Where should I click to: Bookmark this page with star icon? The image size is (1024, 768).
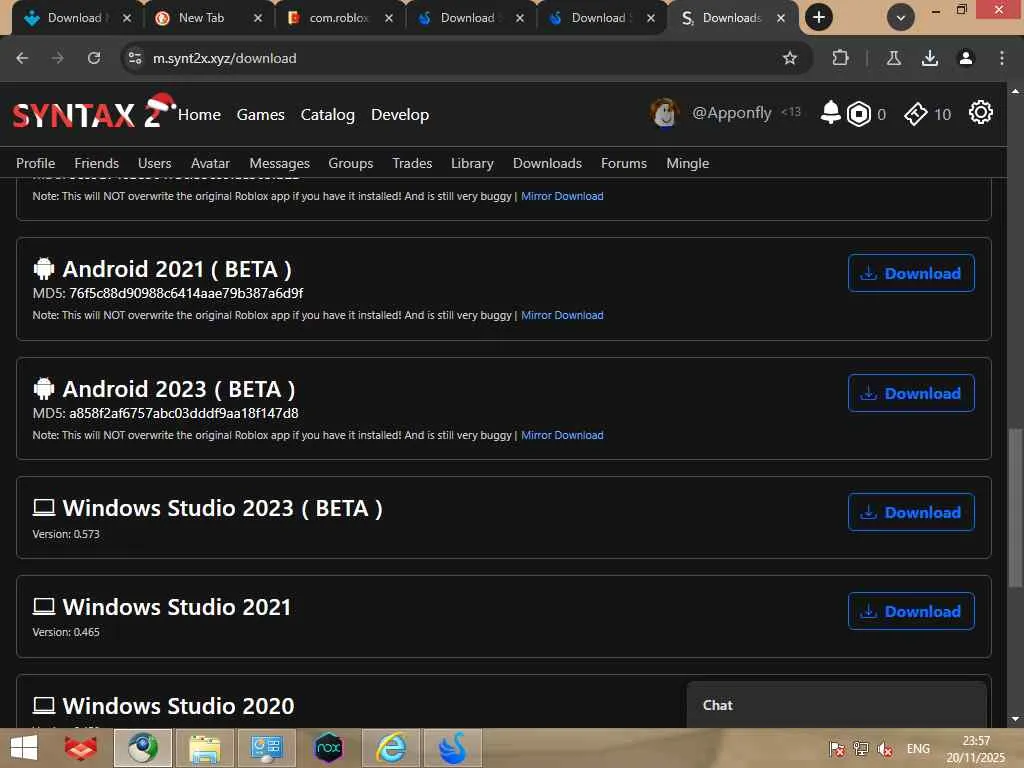point(790,58)
